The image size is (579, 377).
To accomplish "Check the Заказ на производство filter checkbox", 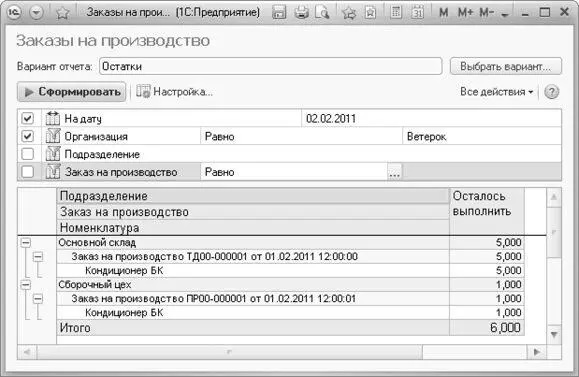I will [27, 172].
